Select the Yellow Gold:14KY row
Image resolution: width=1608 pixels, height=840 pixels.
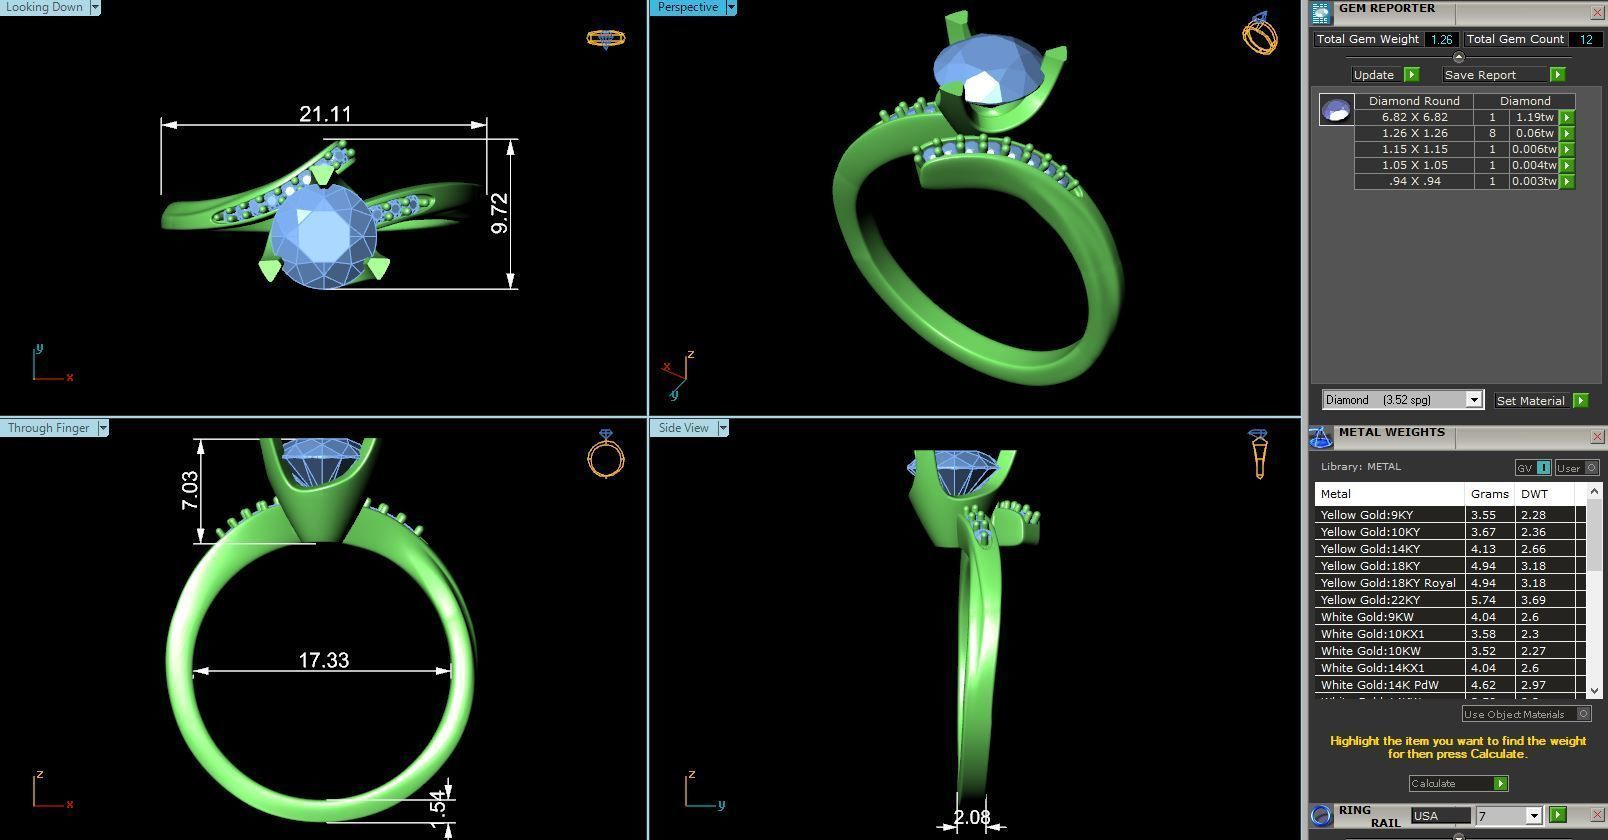[x=1450, y=549]
